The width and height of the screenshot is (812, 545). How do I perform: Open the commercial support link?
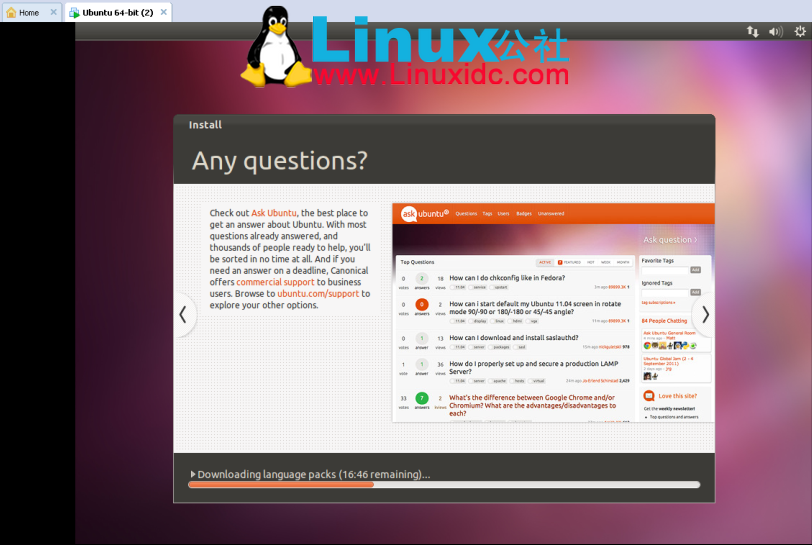click(275, 282)
